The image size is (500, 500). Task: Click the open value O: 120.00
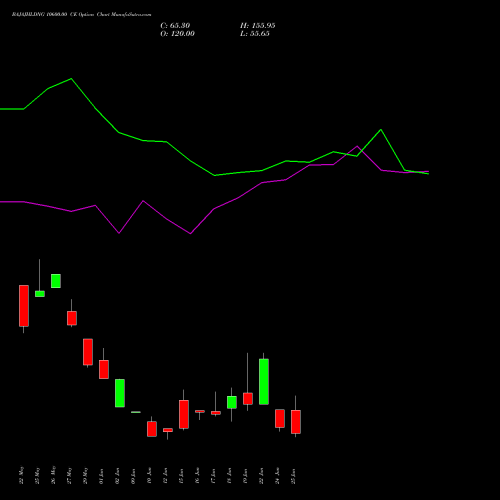pos(177,34)
